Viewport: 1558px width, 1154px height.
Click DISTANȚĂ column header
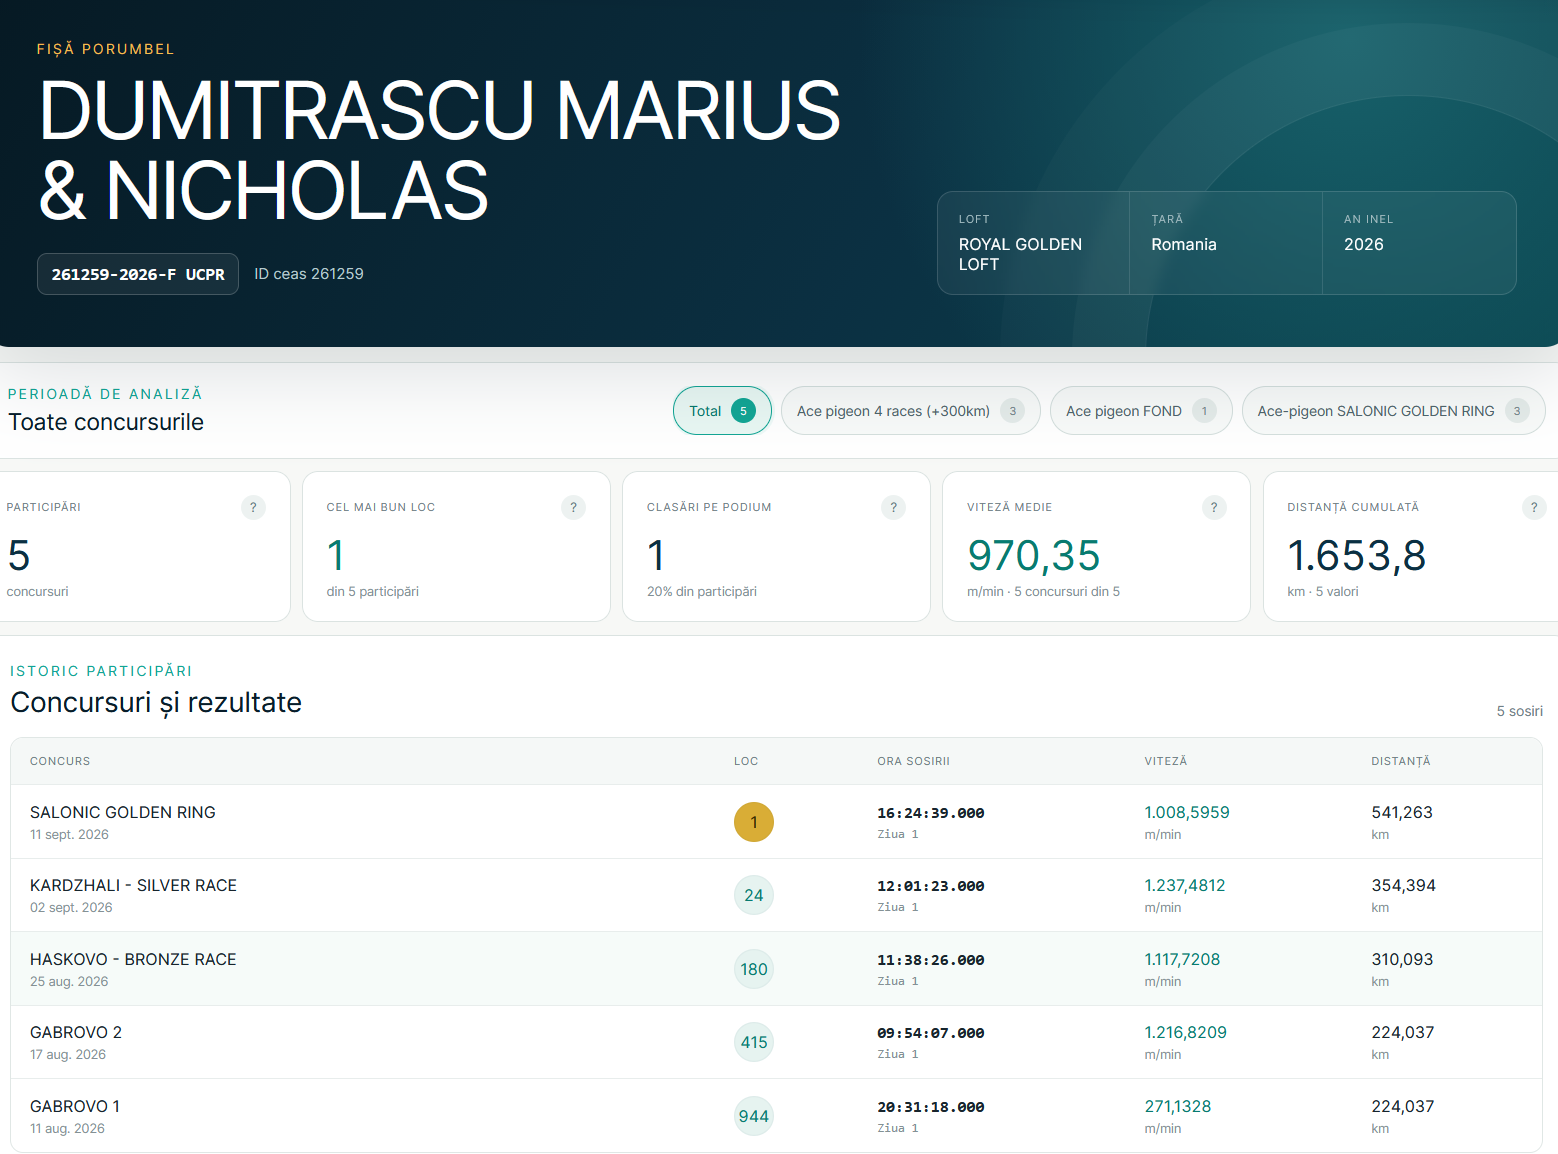tap(1401, 761)
